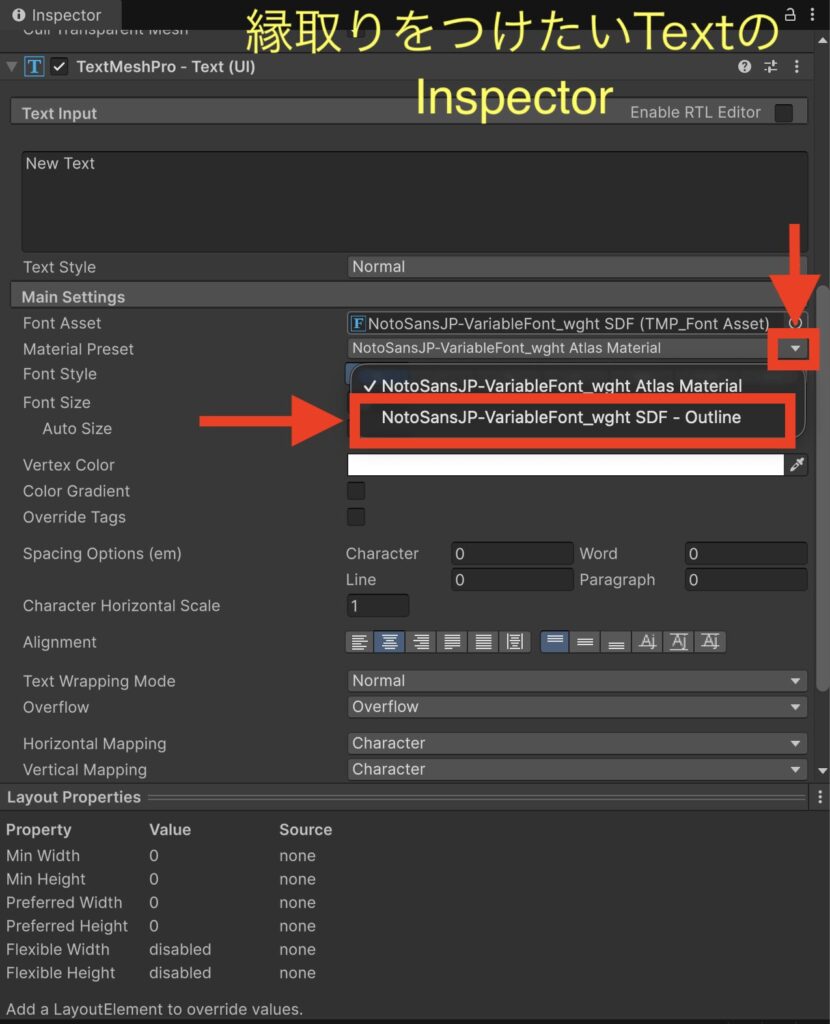Set top vertical alignment
Image resolution: width=830 pixels, height=1024 pixels.
pyautogui.click(x=554, y=642)
